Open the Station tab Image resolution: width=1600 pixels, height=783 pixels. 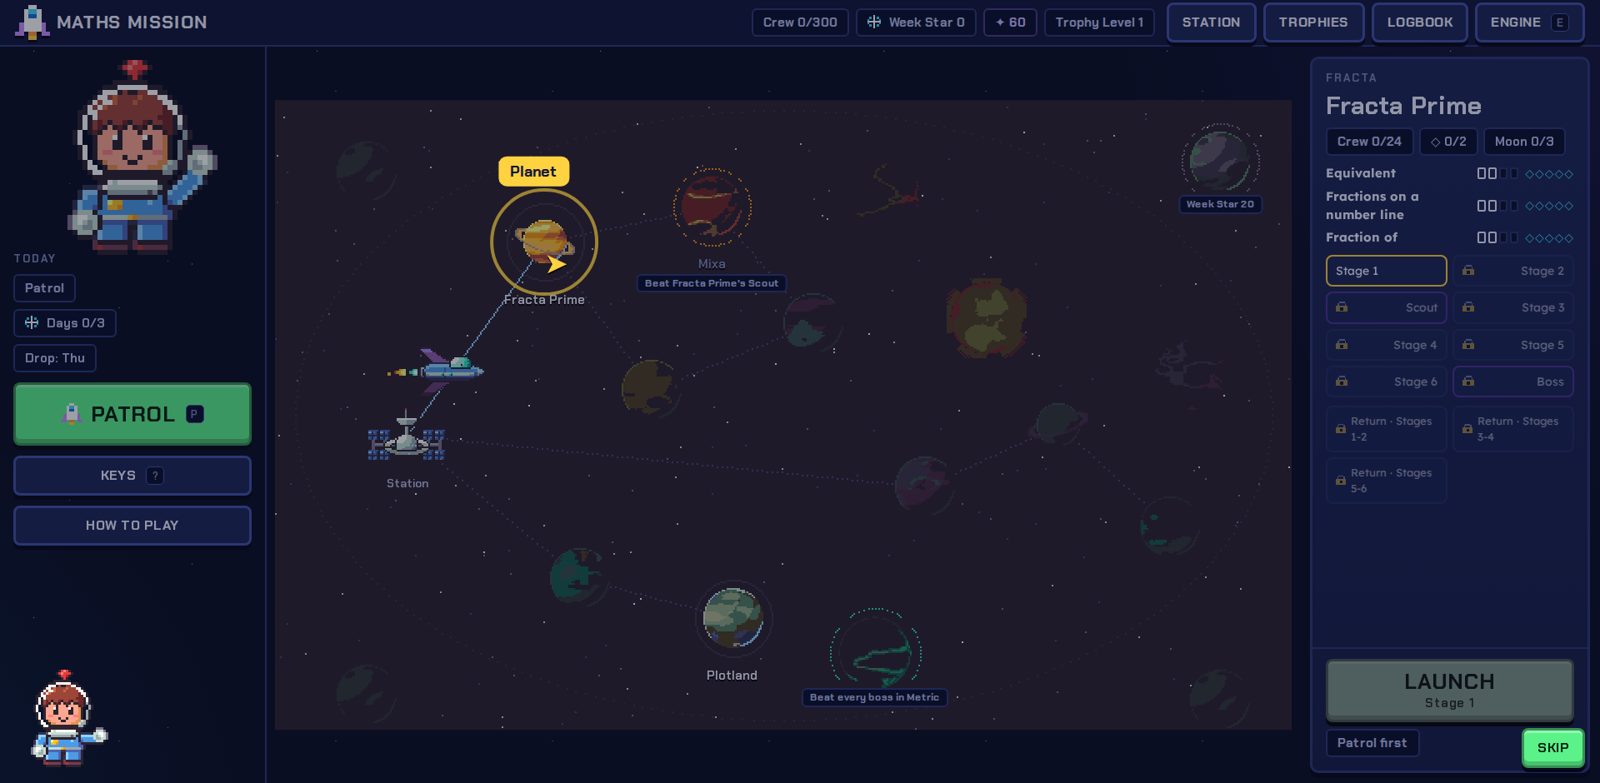click(1211, 22)
